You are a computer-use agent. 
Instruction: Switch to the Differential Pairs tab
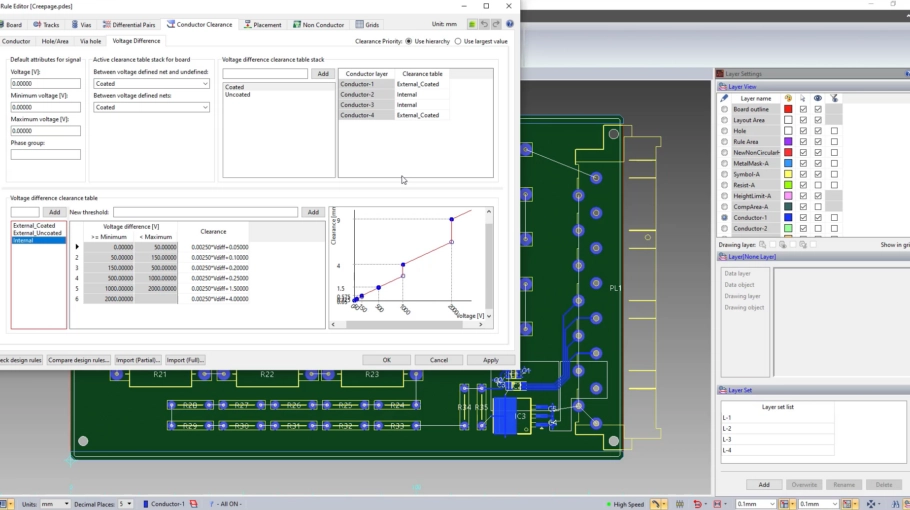[129, 24]
